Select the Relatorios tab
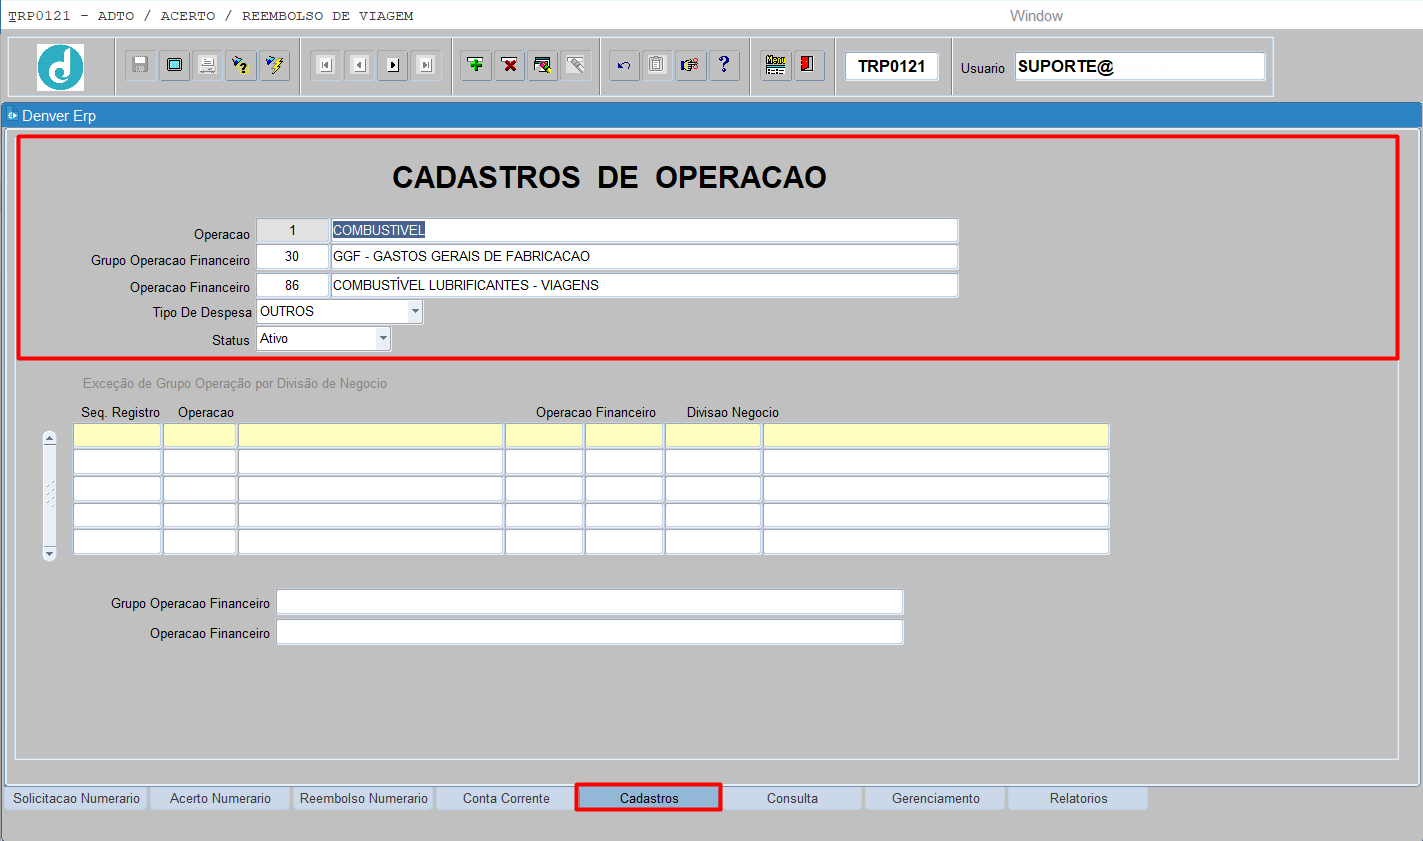 (x=1078, y=798)
